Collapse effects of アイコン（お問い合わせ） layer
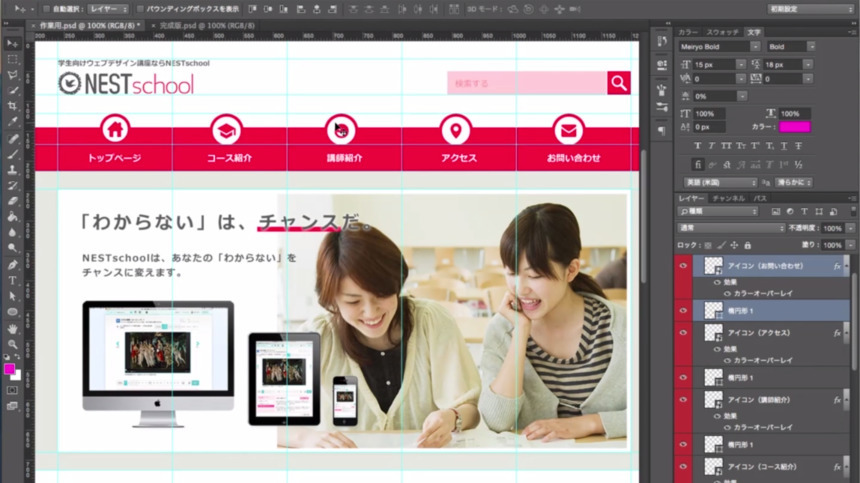860x483 pixels. [x=845, y=266]
